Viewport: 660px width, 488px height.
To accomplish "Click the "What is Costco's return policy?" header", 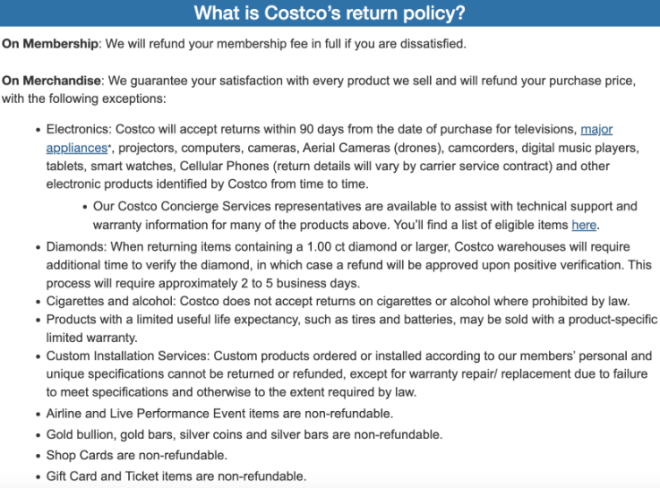I will pos(330,13).
